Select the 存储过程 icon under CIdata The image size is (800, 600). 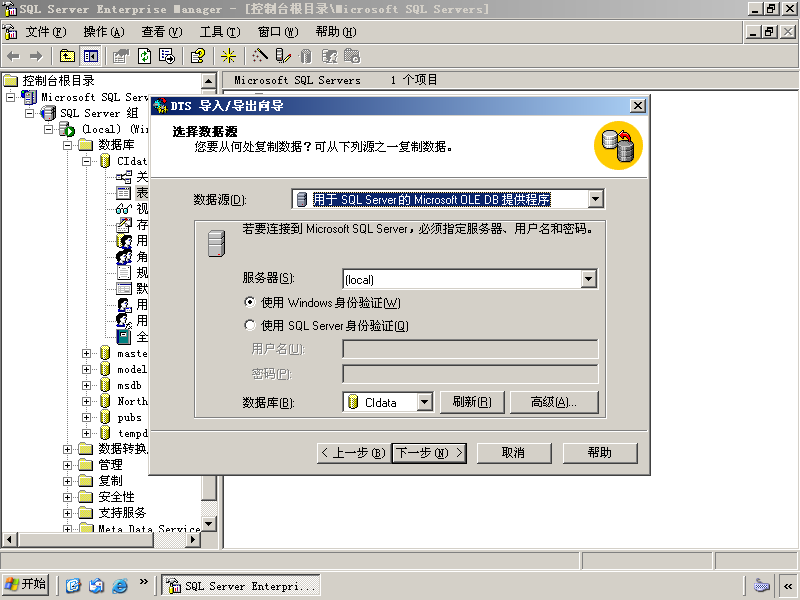(x=123, y=224)
